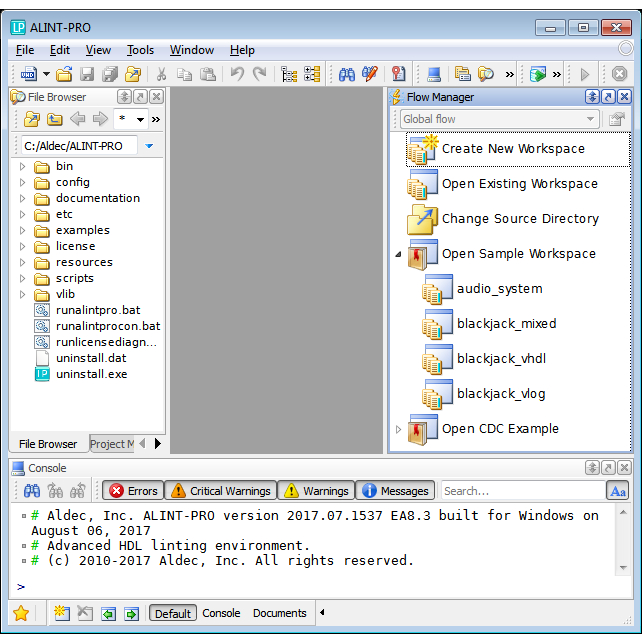
Task: Click the new perspective sparkle icon in status bar
Action: point(62,613)
